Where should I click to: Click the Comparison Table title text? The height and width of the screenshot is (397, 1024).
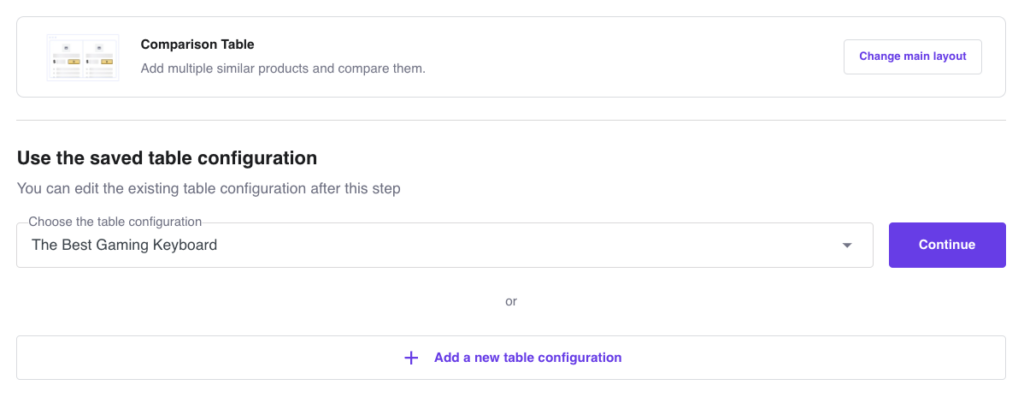(197, 44)
